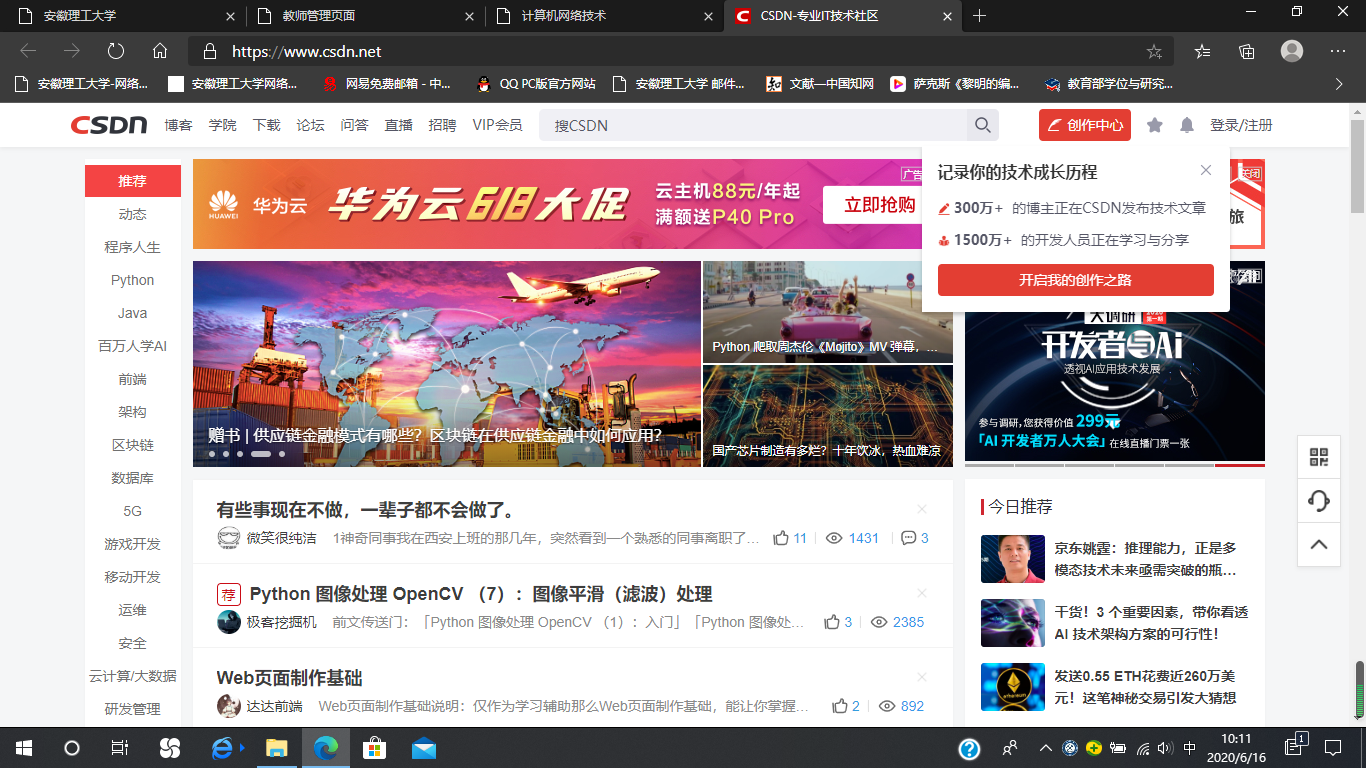Image resolution: width=1366 pixels, height=768 pixels.
Task: Open the CSDN notifications bell
Action: click(x=1187, y=125)
